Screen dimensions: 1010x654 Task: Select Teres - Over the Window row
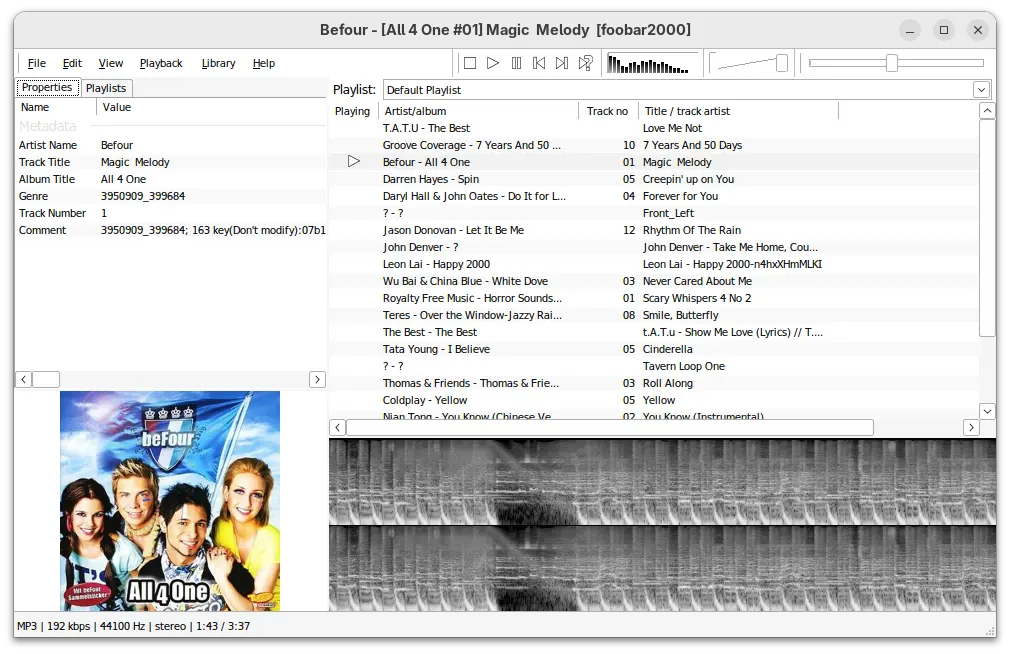tap(654, 315)
